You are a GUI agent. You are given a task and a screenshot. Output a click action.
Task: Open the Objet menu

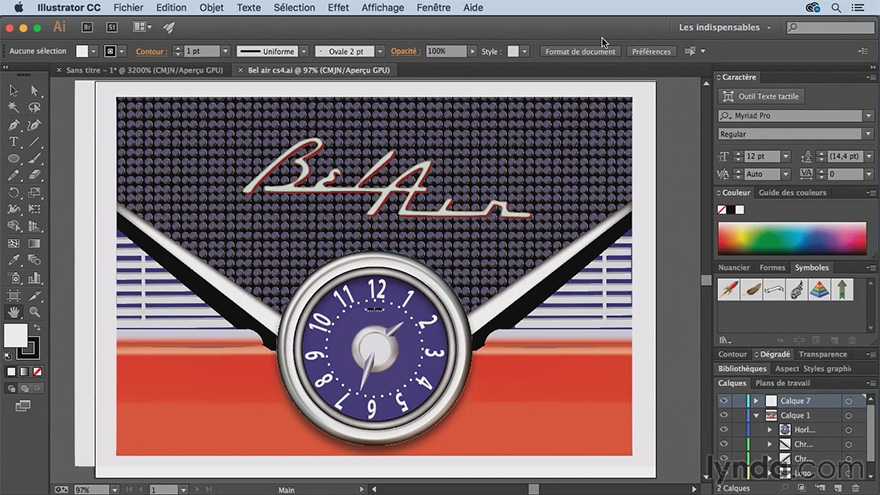pos(211,7)
